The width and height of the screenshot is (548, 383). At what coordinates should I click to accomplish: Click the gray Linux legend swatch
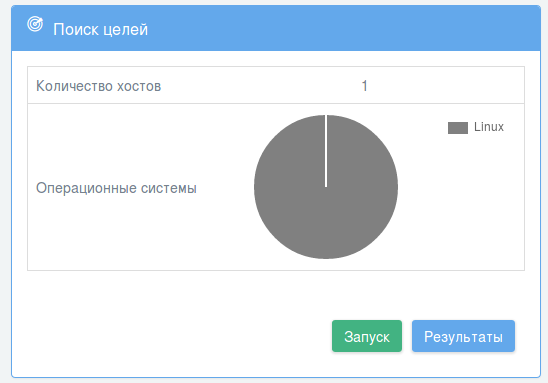click(457, 128)
